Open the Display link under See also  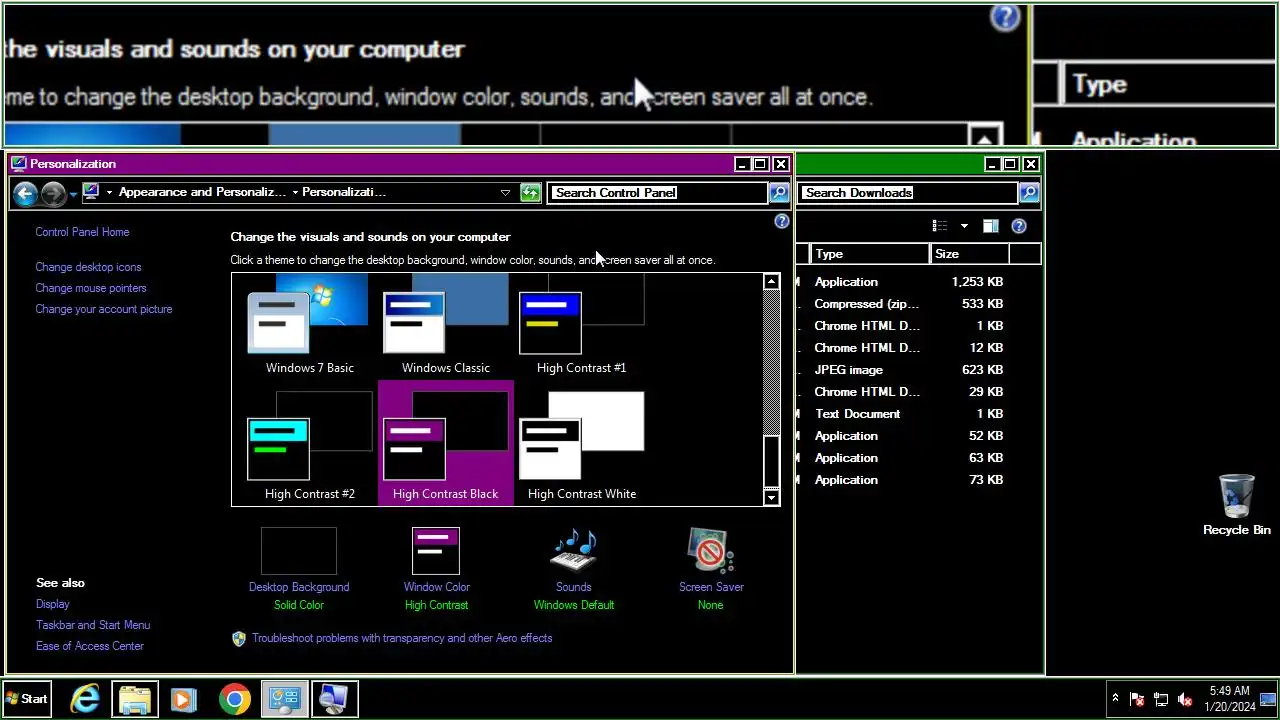click(53, 604)
